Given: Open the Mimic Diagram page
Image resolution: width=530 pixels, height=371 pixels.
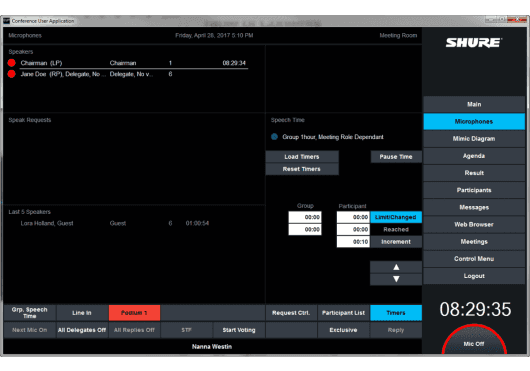Looking at the screenshot, I should (474, 139).
